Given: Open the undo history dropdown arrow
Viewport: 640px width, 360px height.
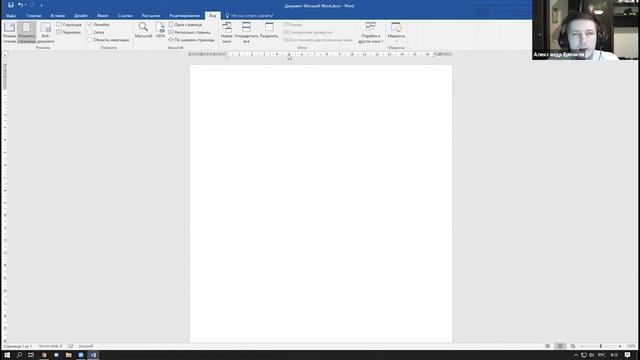Looking at the screenshot, I should pyautogui.click(x=26, y=5).
